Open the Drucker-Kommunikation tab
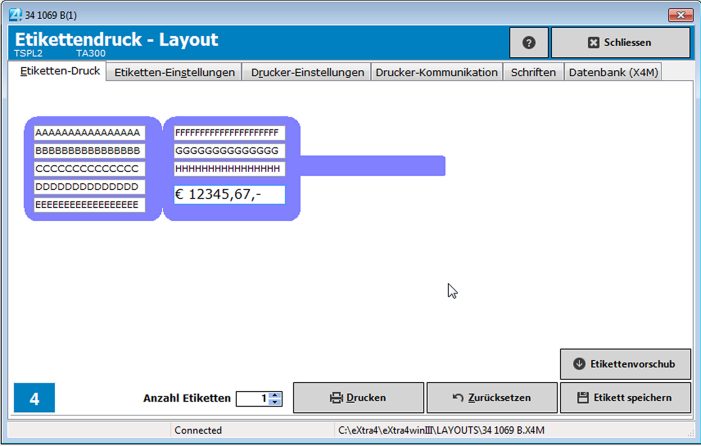The image size is (701, 446). click(x=437, y=72)
